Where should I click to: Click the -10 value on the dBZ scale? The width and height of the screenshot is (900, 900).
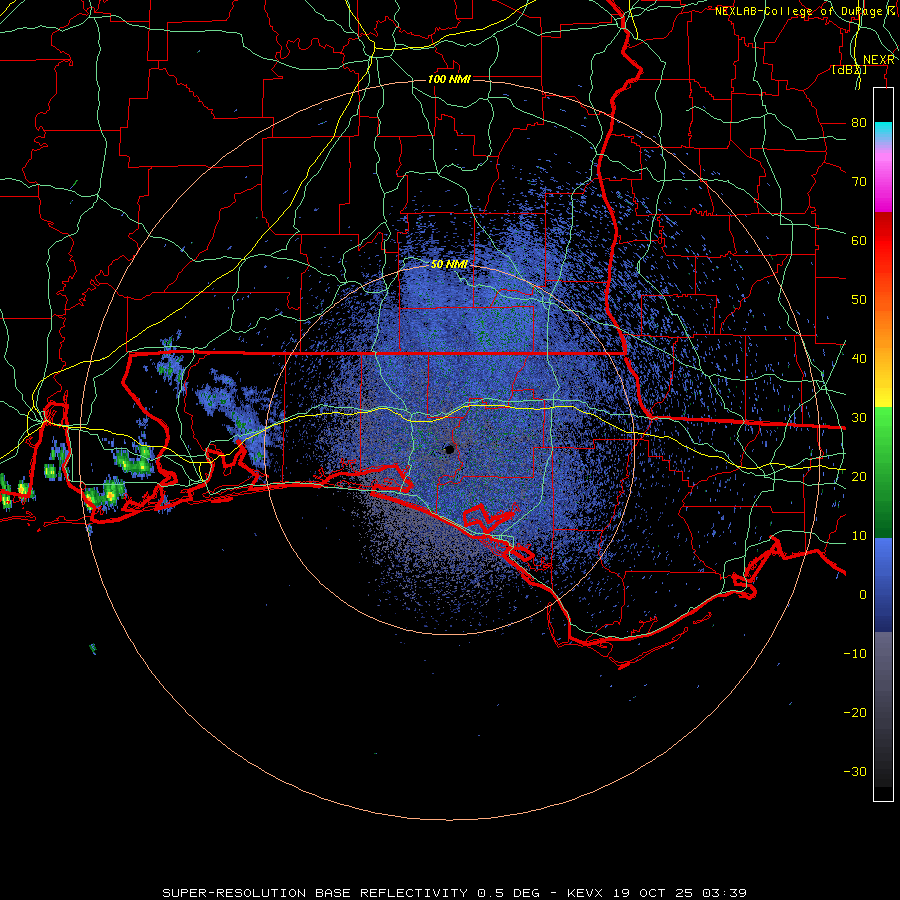click(855, 654)
